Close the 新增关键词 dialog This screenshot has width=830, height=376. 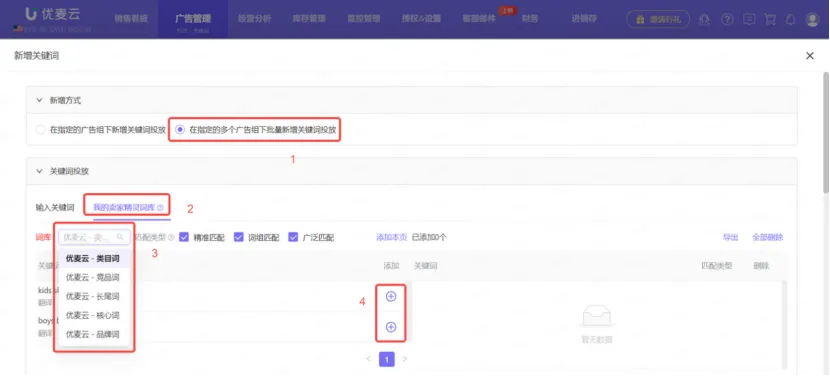(809, 56)
